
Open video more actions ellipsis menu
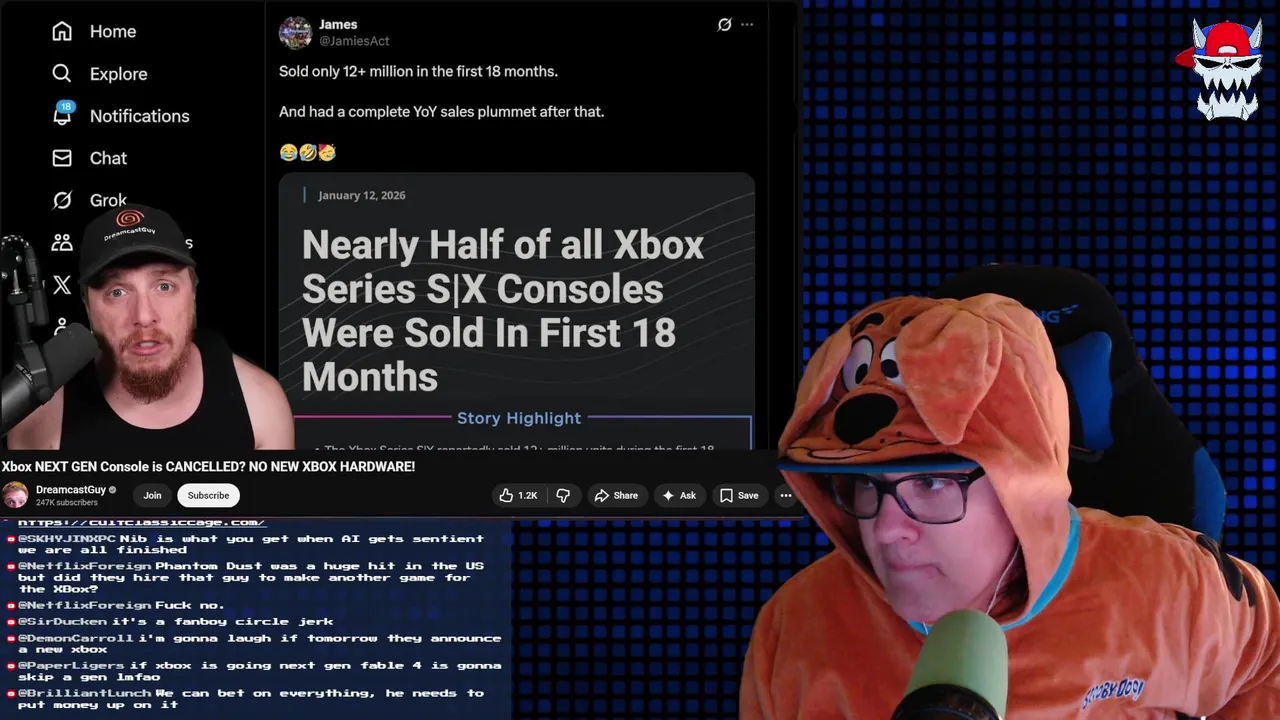[x=786, y=495]
